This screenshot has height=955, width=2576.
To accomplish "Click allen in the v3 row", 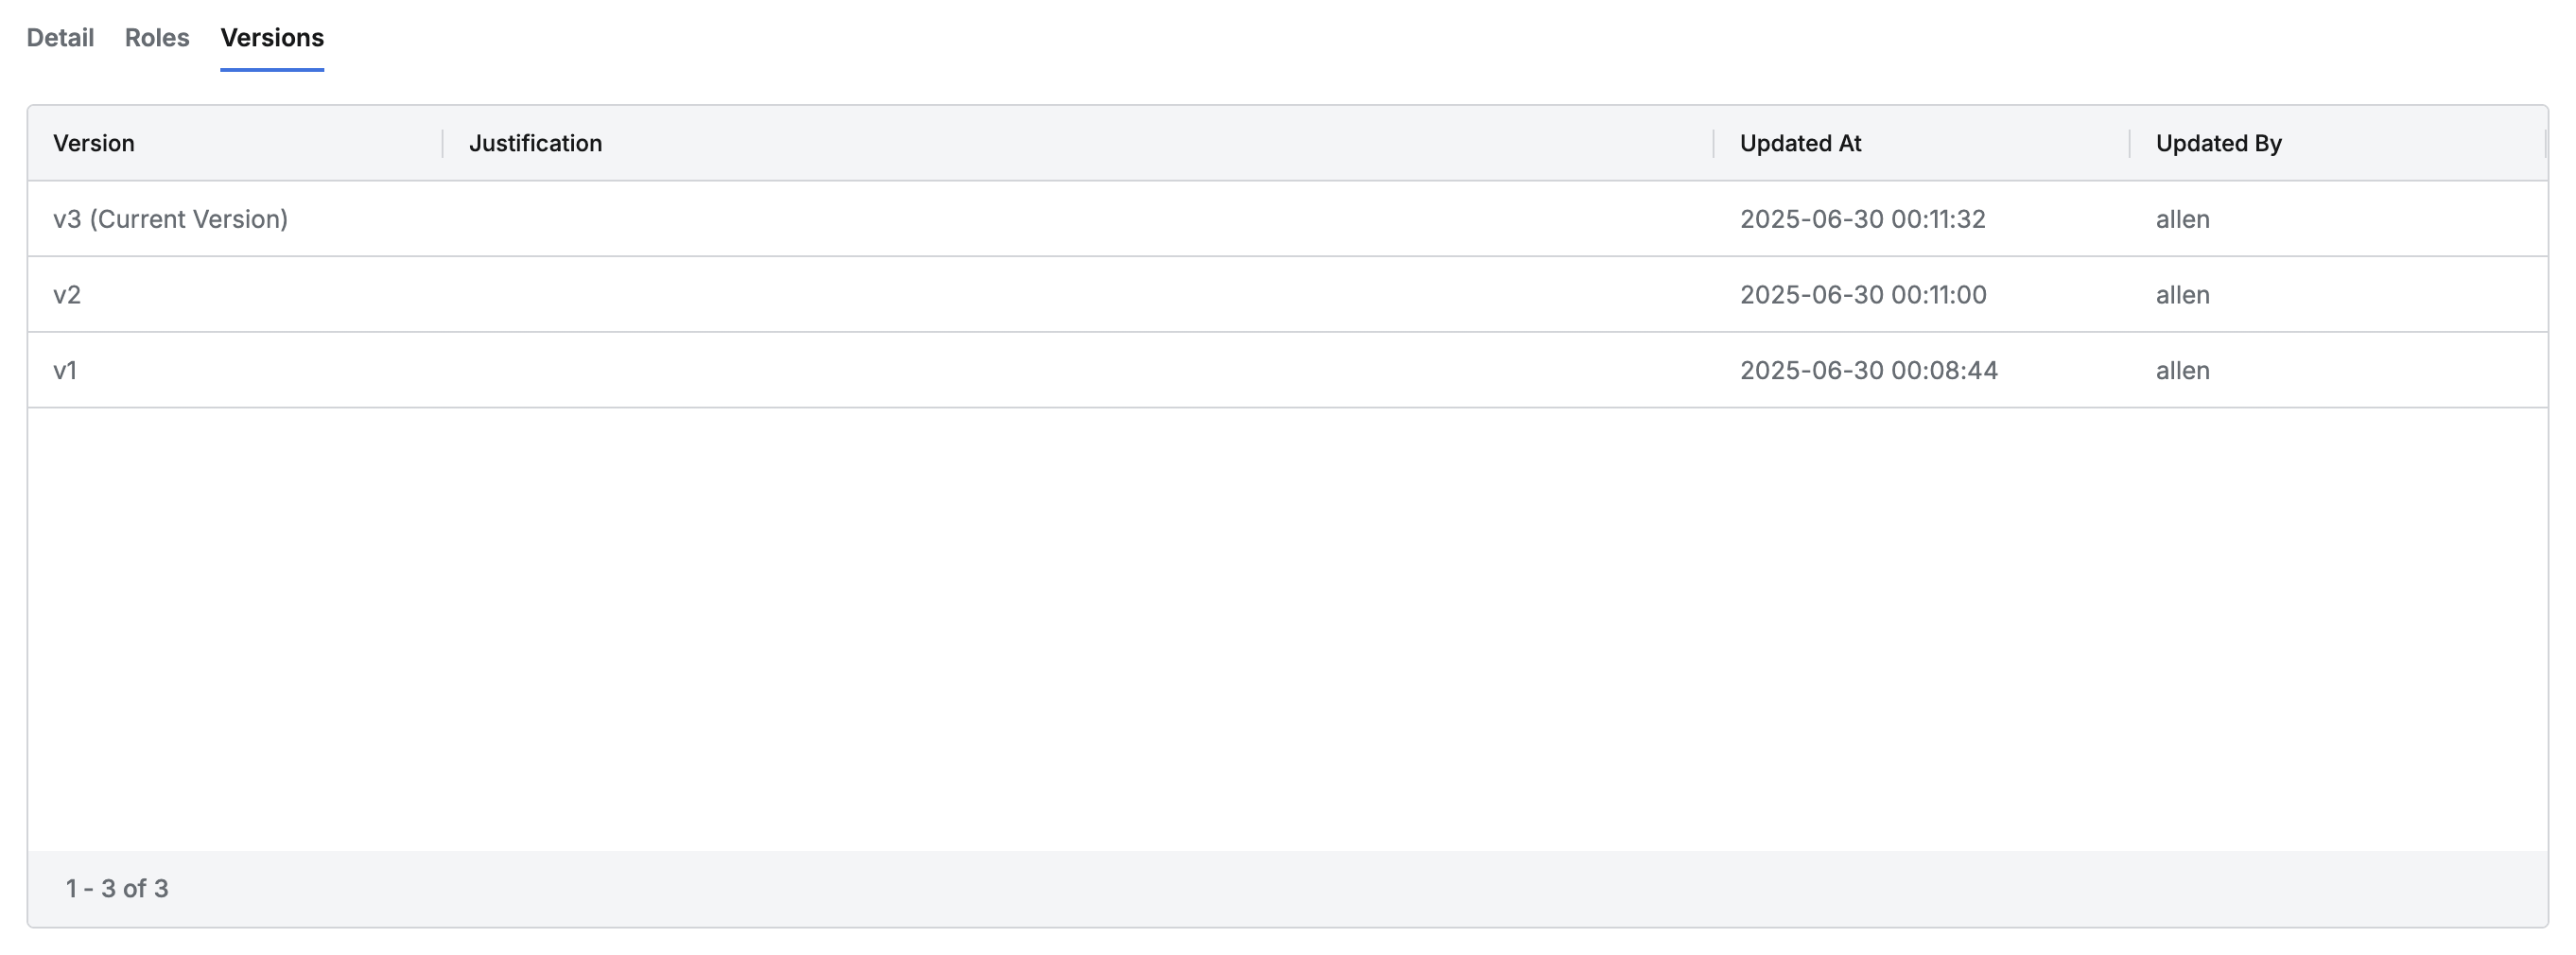I will coord(2182,219).
